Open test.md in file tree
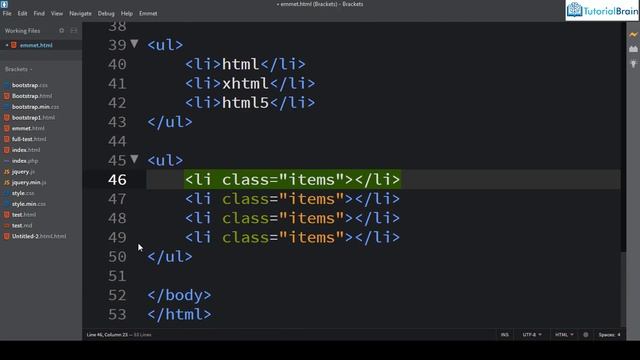 [22, 225]
